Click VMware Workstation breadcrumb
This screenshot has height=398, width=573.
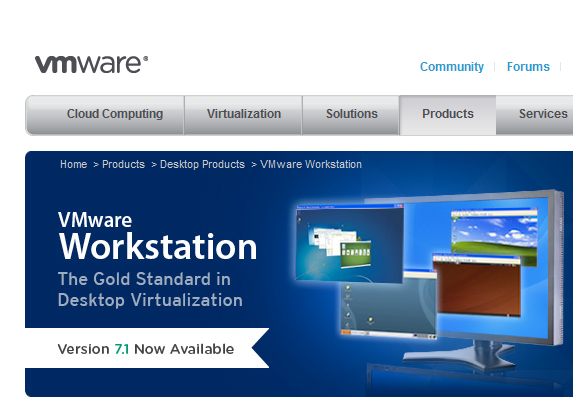(x=311, y=164)
